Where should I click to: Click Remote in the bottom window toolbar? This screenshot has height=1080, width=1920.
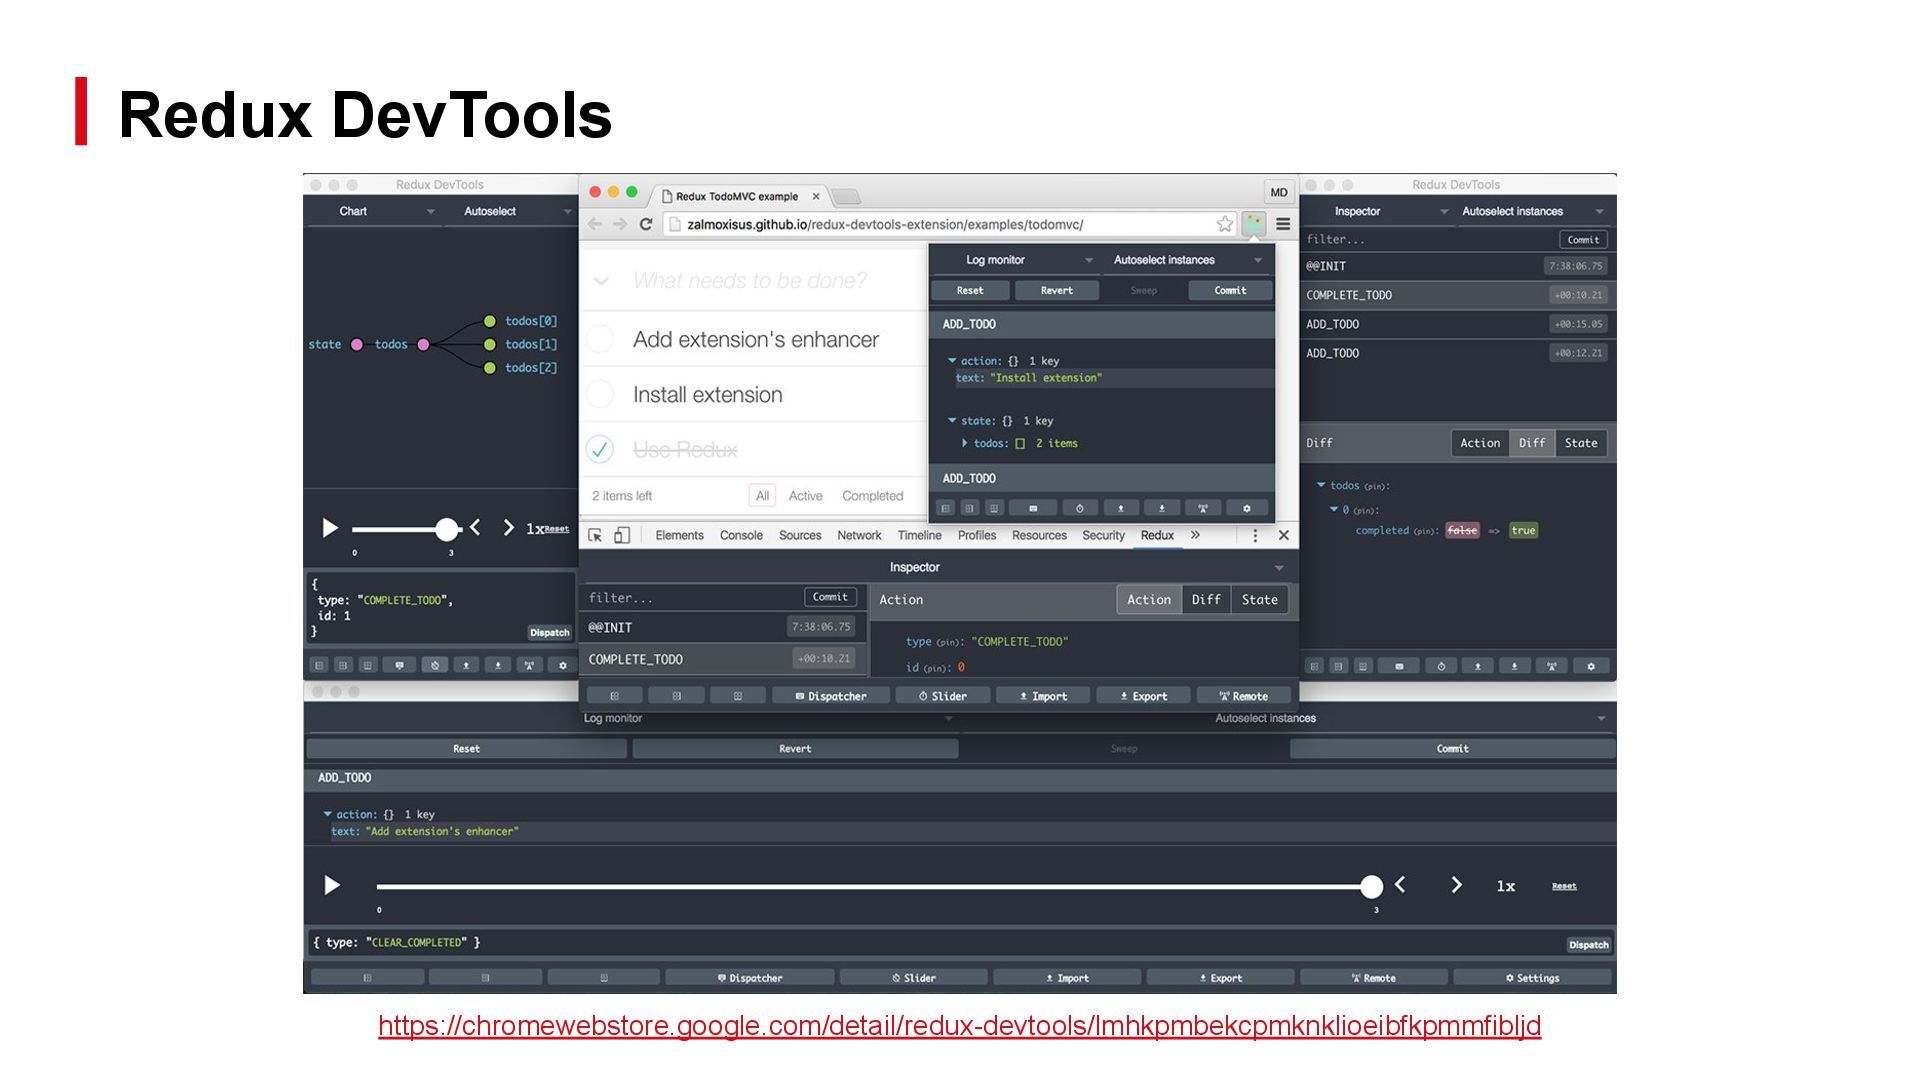(1373, 978)
